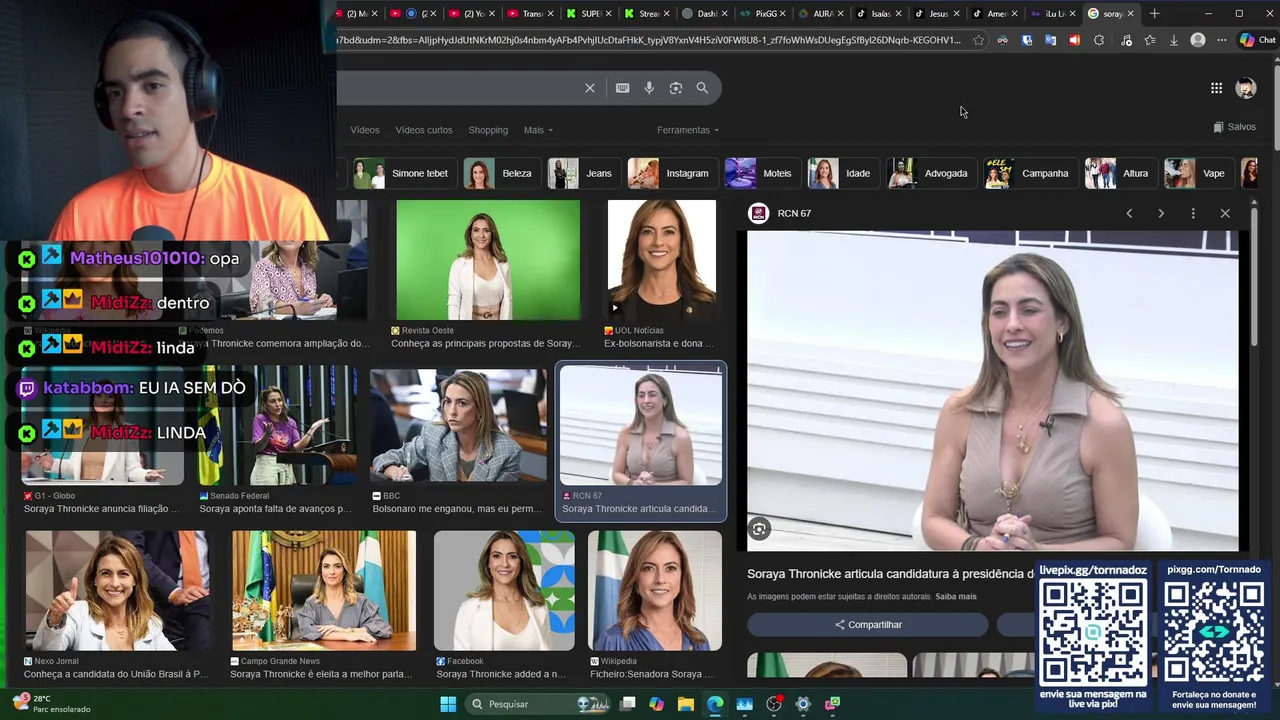Select the Moteis suggestion chip
This screenshot has height=720, width=1280.
[x=762, y=173]
